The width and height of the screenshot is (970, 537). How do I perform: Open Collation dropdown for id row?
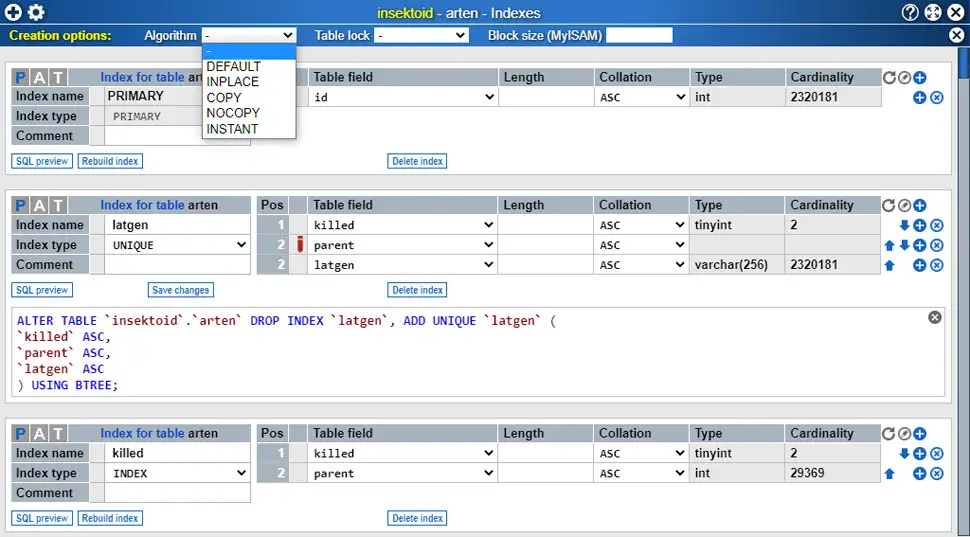(x=642, y=97)
